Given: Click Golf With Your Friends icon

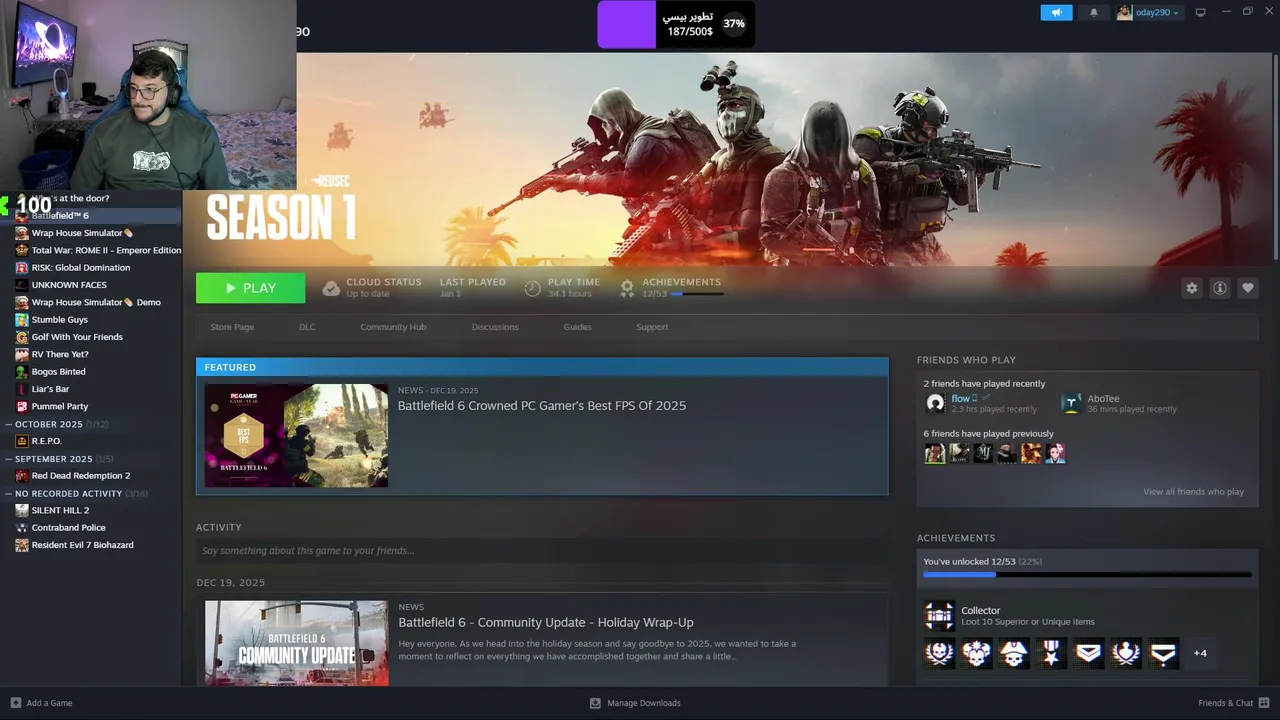Looking at the screenshot, I should pyautogui.click(x=22, y=337).
